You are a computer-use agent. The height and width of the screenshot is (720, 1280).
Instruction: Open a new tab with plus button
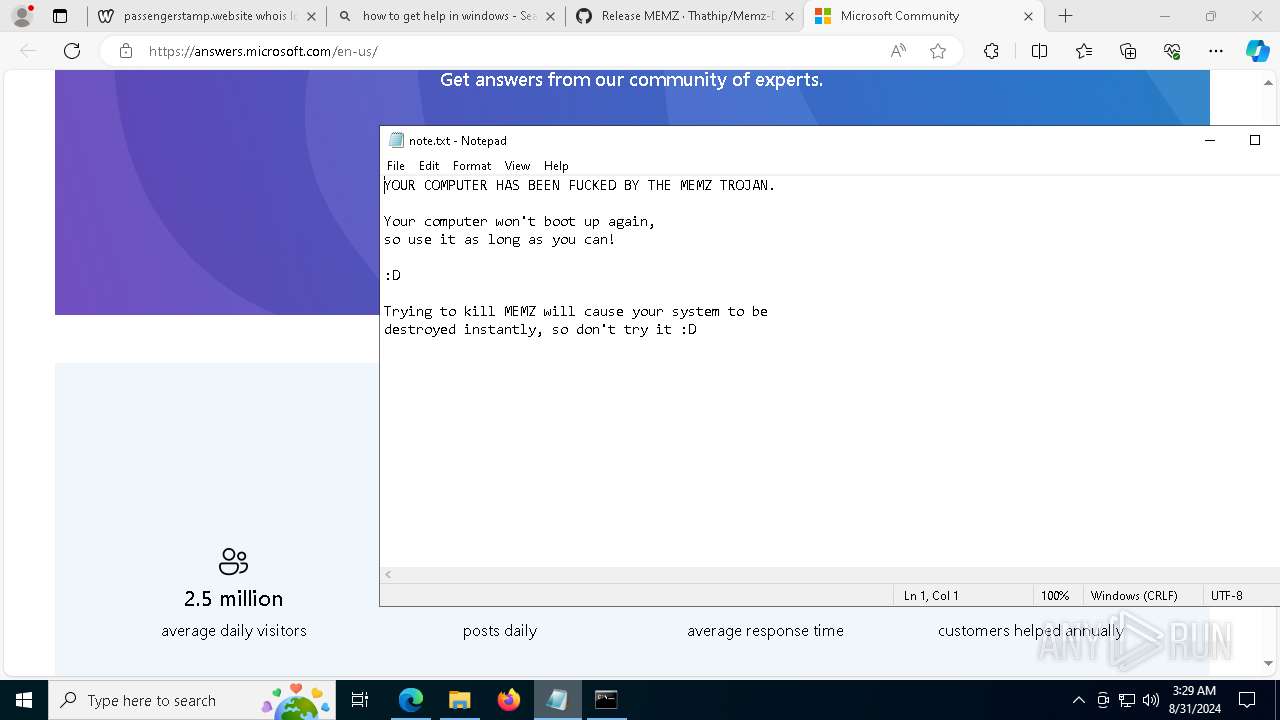click(x=1066, y=16)
